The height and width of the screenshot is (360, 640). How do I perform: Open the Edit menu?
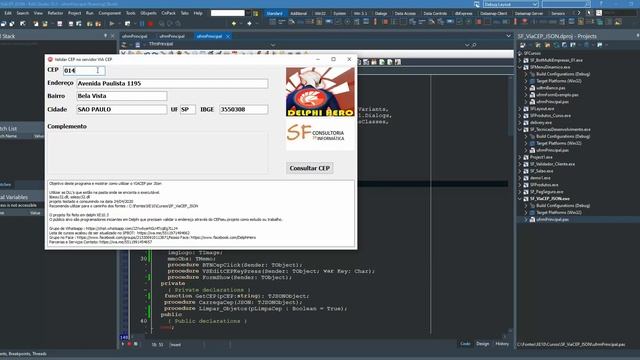(8, 13)
